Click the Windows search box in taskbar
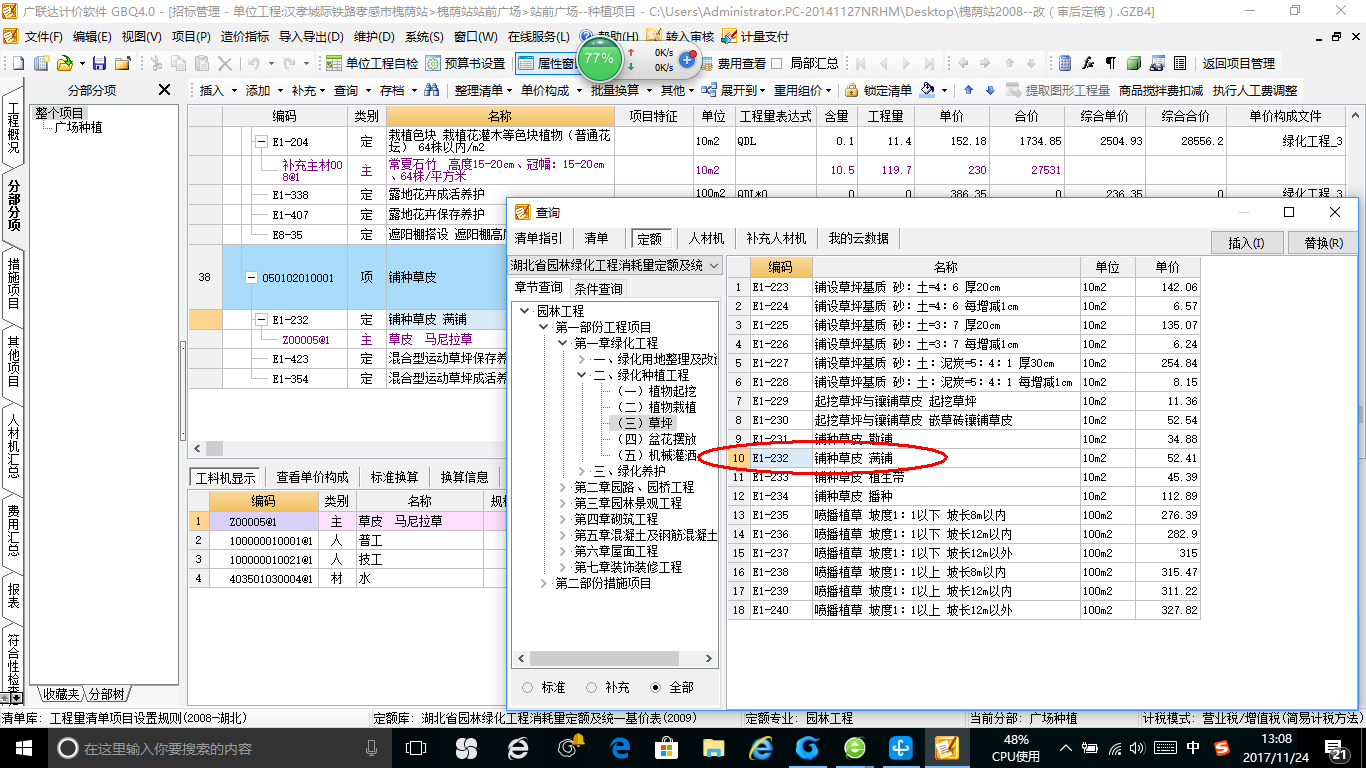 (220, 748)
